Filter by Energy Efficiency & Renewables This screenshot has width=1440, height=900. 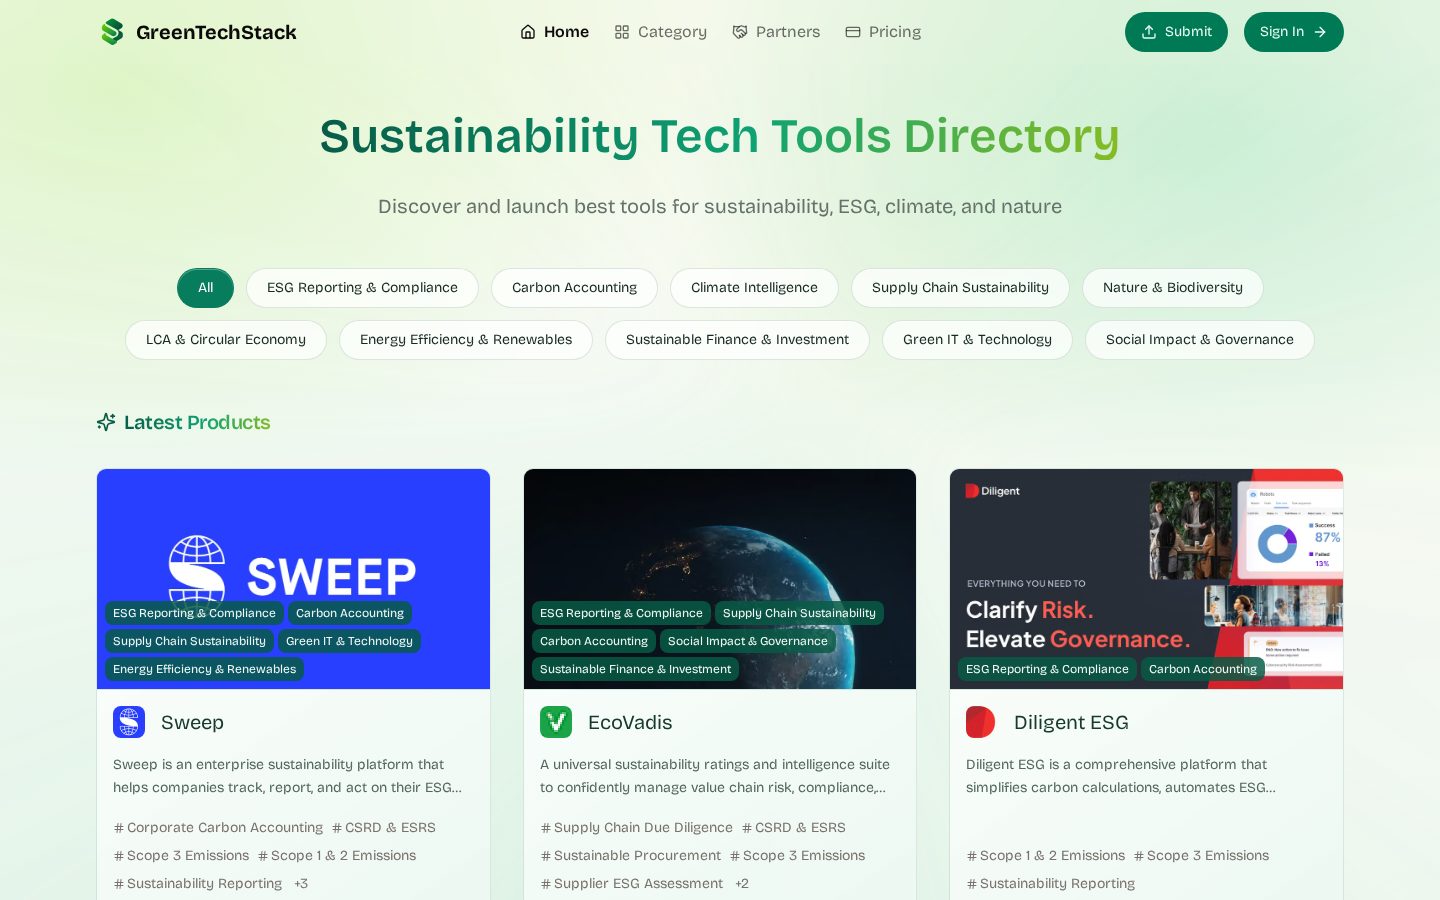(466, 340)
